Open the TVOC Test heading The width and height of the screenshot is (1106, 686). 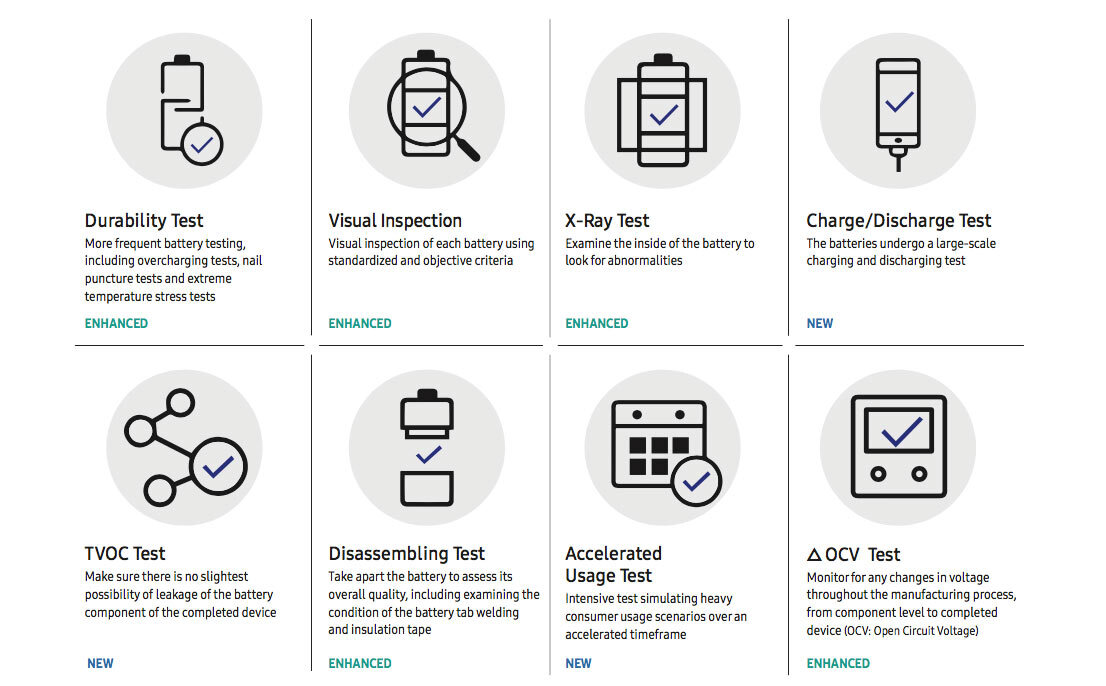point(125,554)
